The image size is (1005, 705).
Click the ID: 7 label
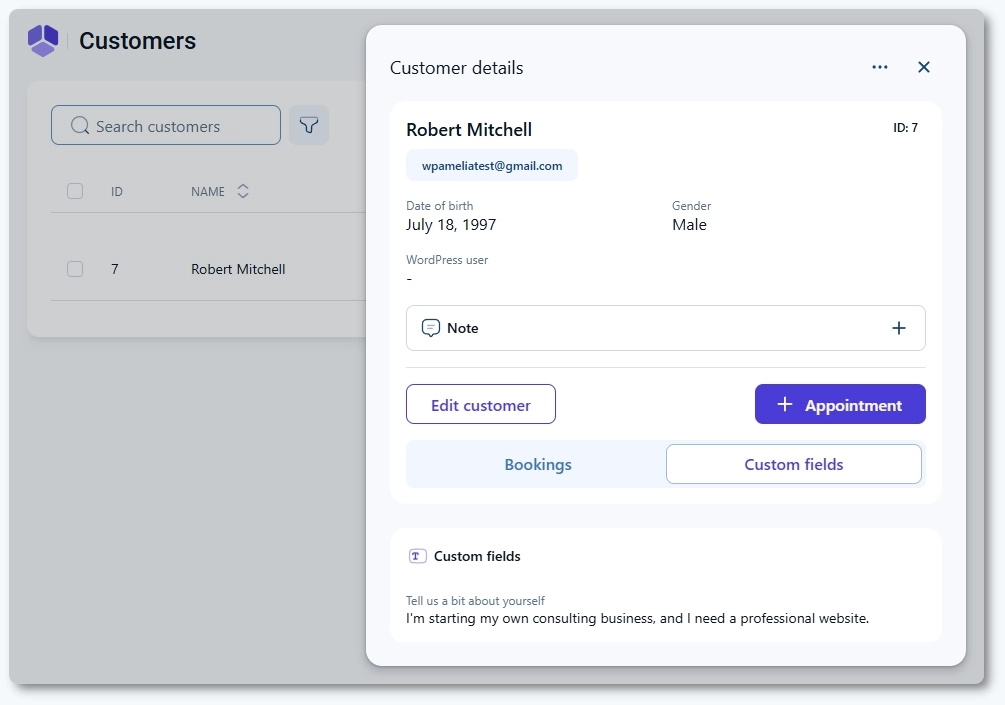(905, 128)
